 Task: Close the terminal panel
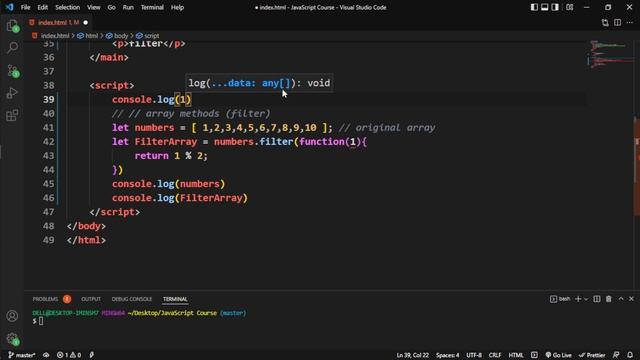pyautogui.click(x=631, y=299)
